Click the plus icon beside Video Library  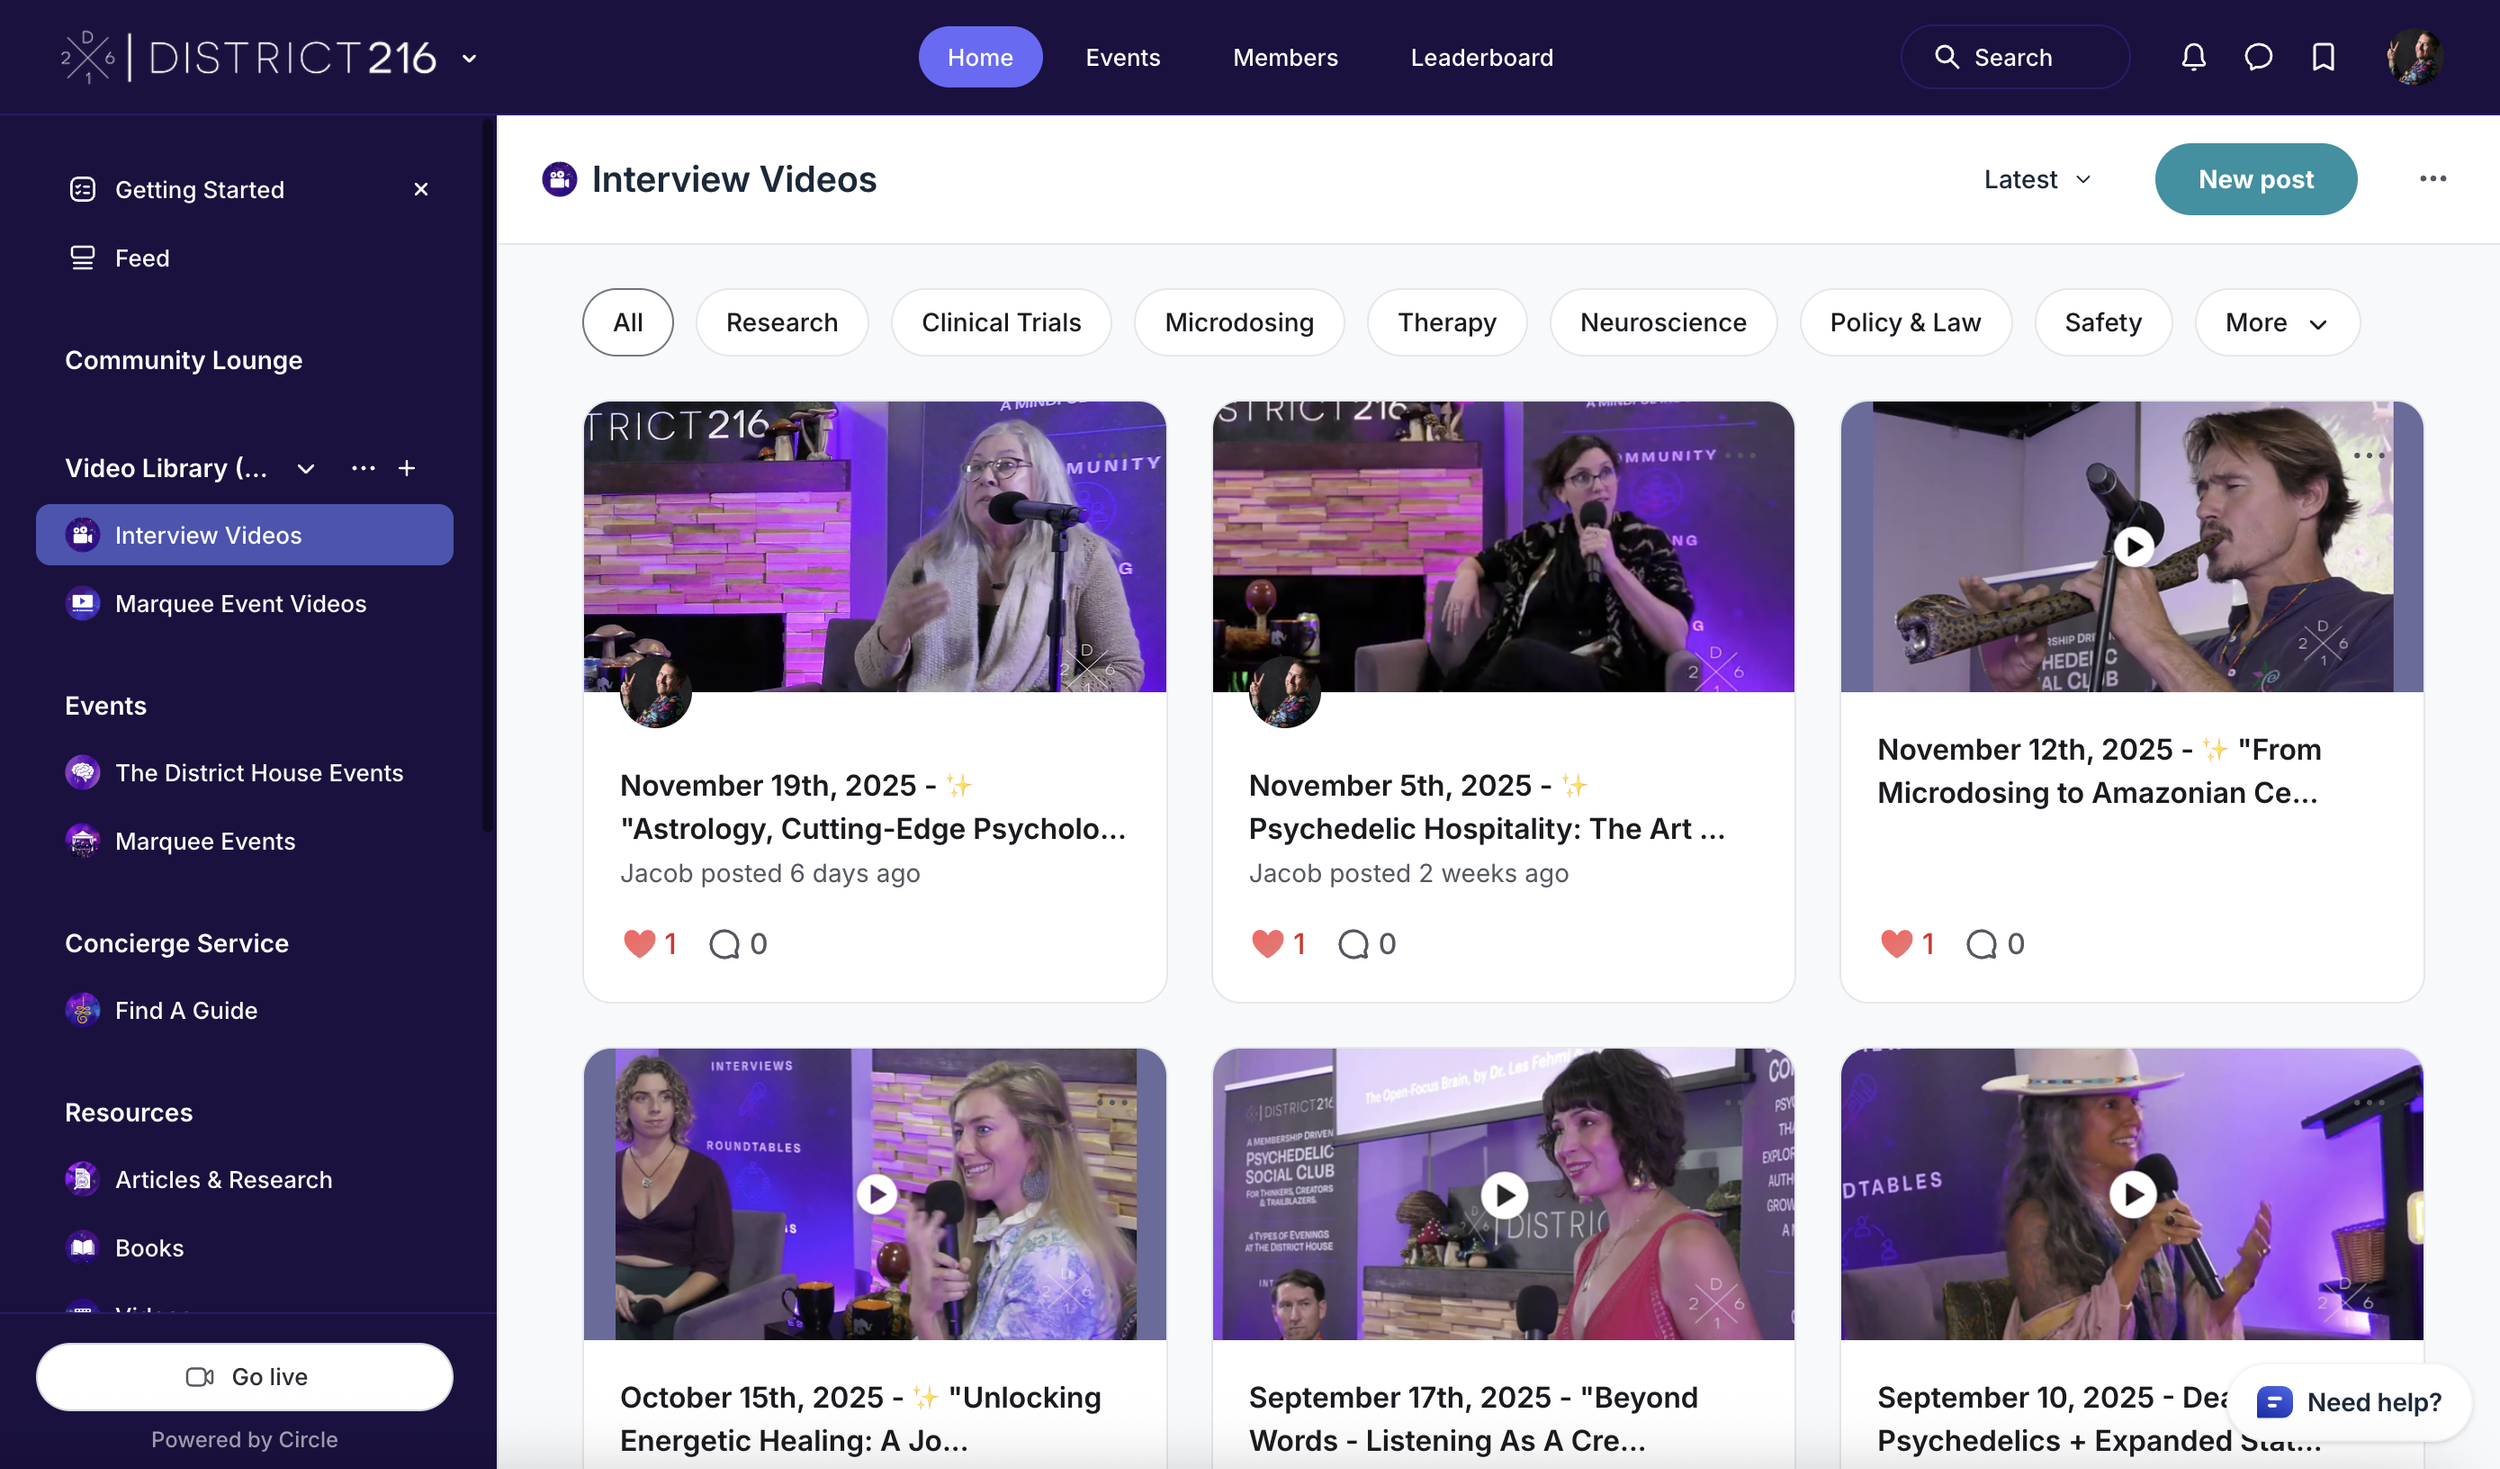(x=407, y=468)
